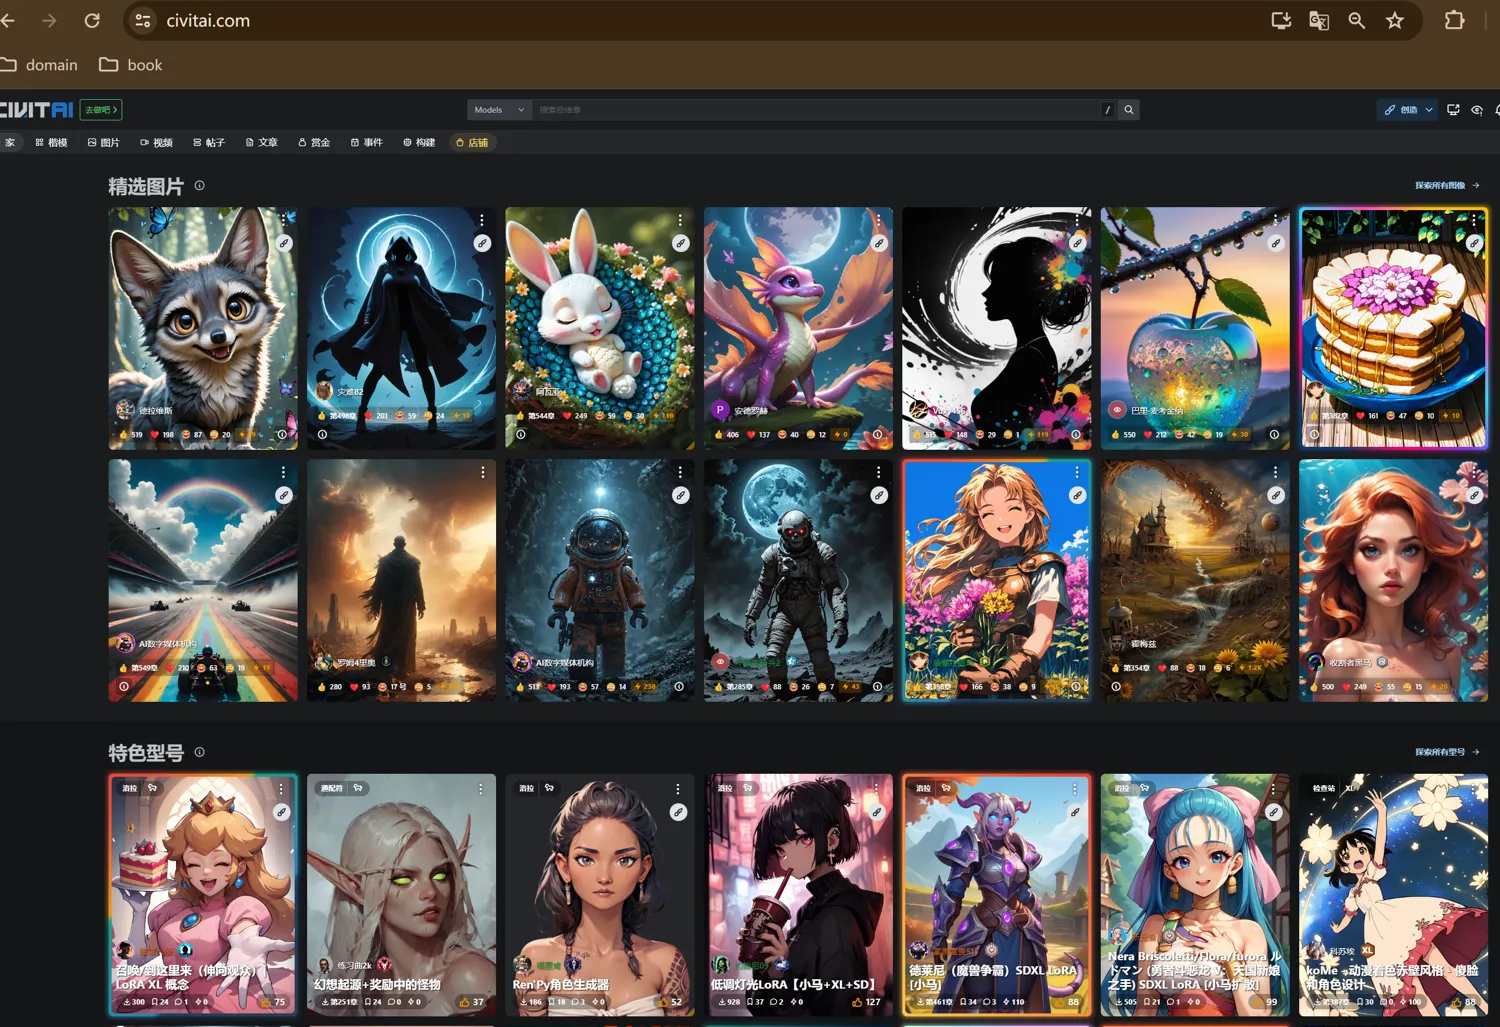Open the Google Translate icon in address bar
The height and width of the screenshot is (1027, 1500).
tap(1319, 20)
